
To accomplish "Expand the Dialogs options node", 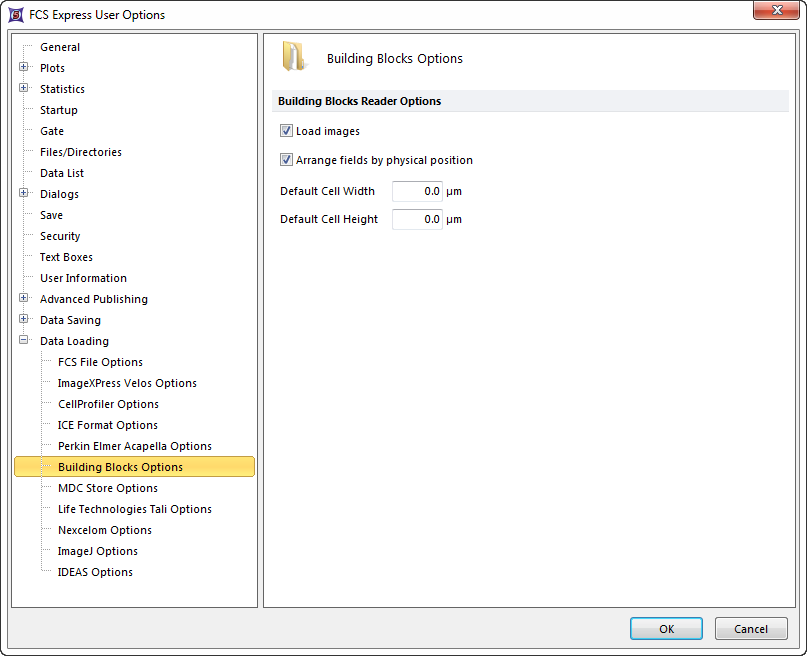I will pyautogui.click(x=24, y=194).
